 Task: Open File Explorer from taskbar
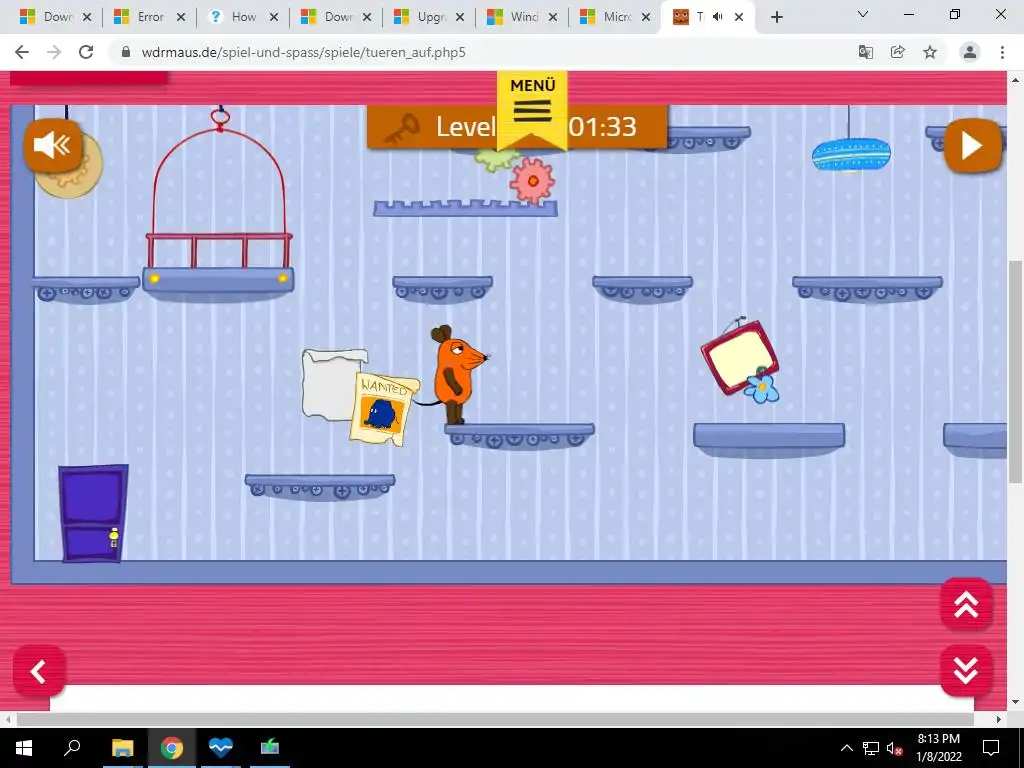pos(122,748)
